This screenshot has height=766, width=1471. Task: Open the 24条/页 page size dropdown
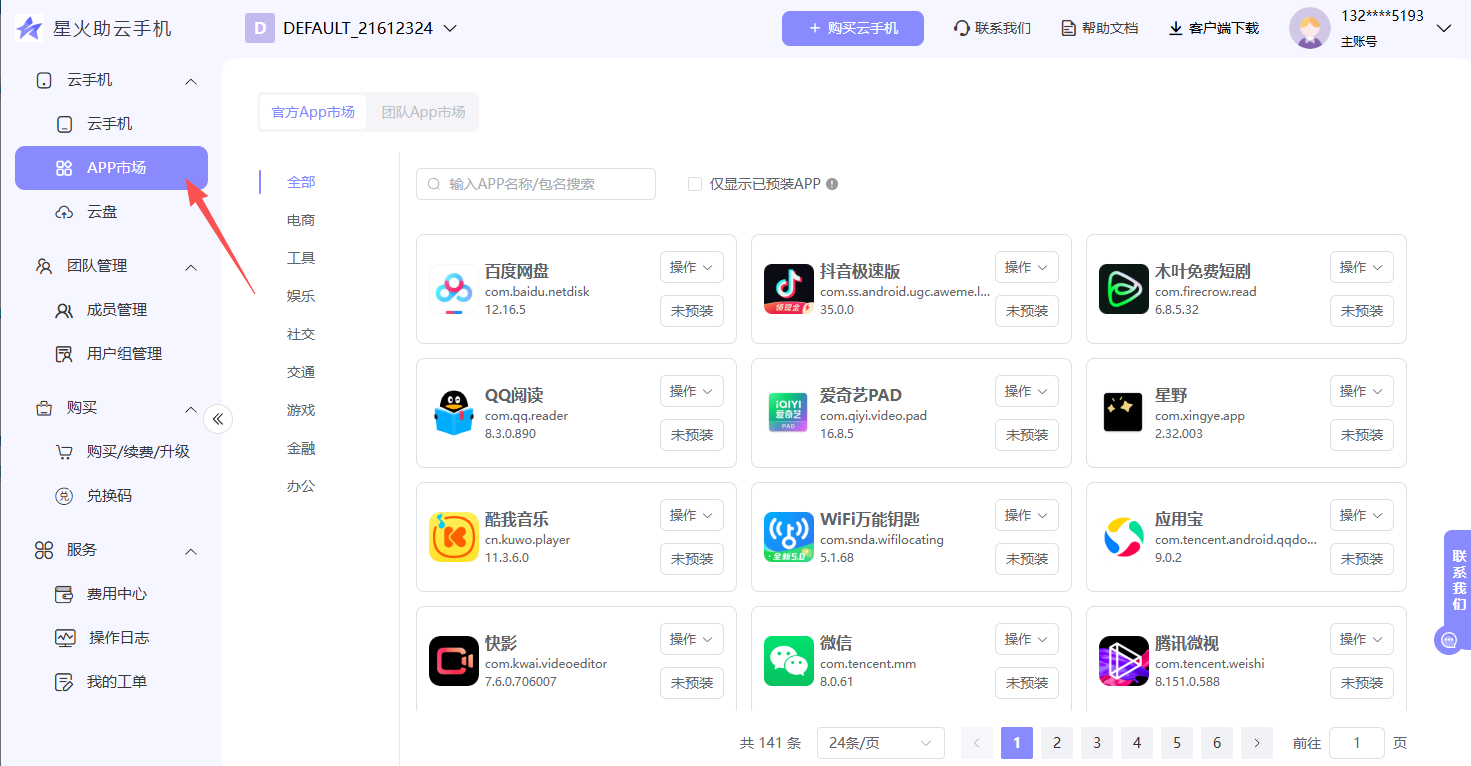pyautogui.click(x=880, y=743)
